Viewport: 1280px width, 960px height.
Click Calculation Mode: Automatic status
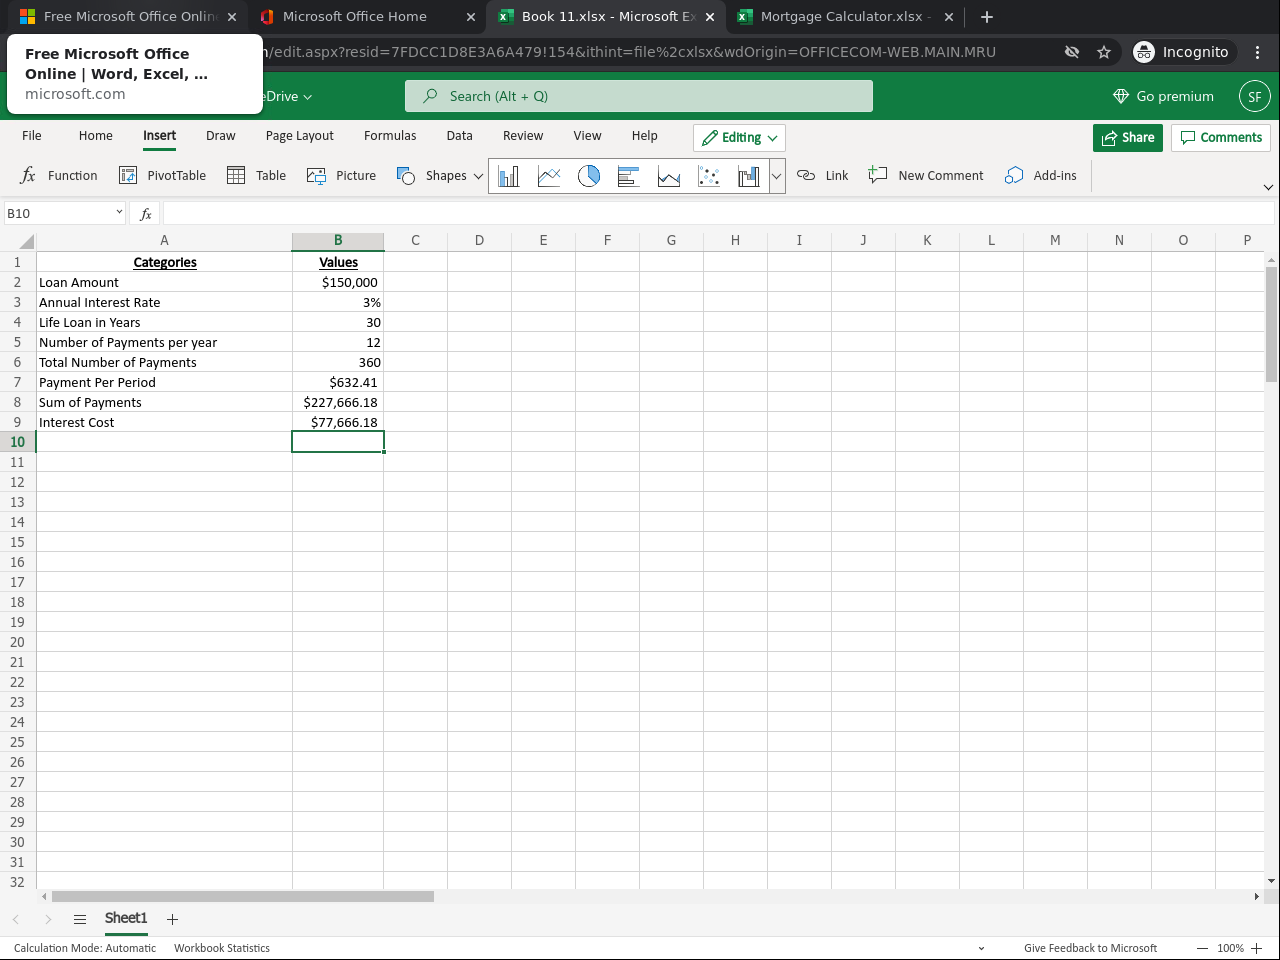(x=85, y=948)
